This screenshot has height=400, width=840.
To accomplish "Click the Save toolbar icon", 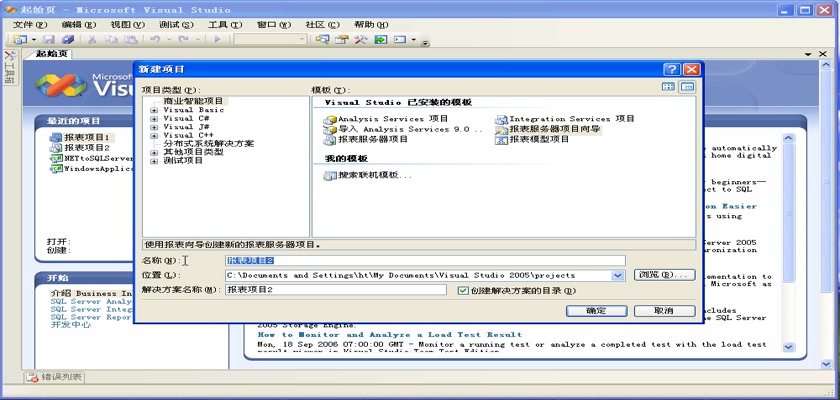I will click(x=49, y=39).
